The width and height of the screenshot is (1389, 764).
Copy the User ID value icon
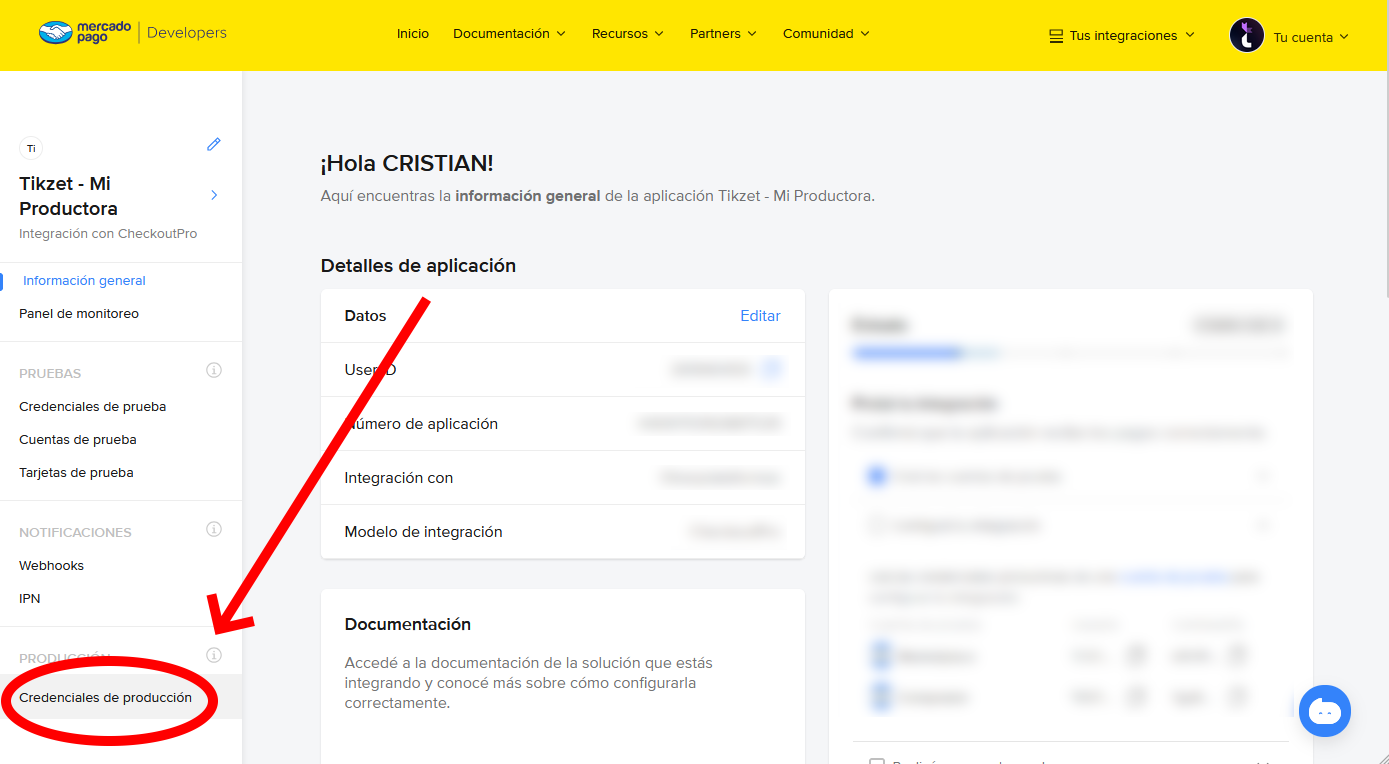pos(771,370)
